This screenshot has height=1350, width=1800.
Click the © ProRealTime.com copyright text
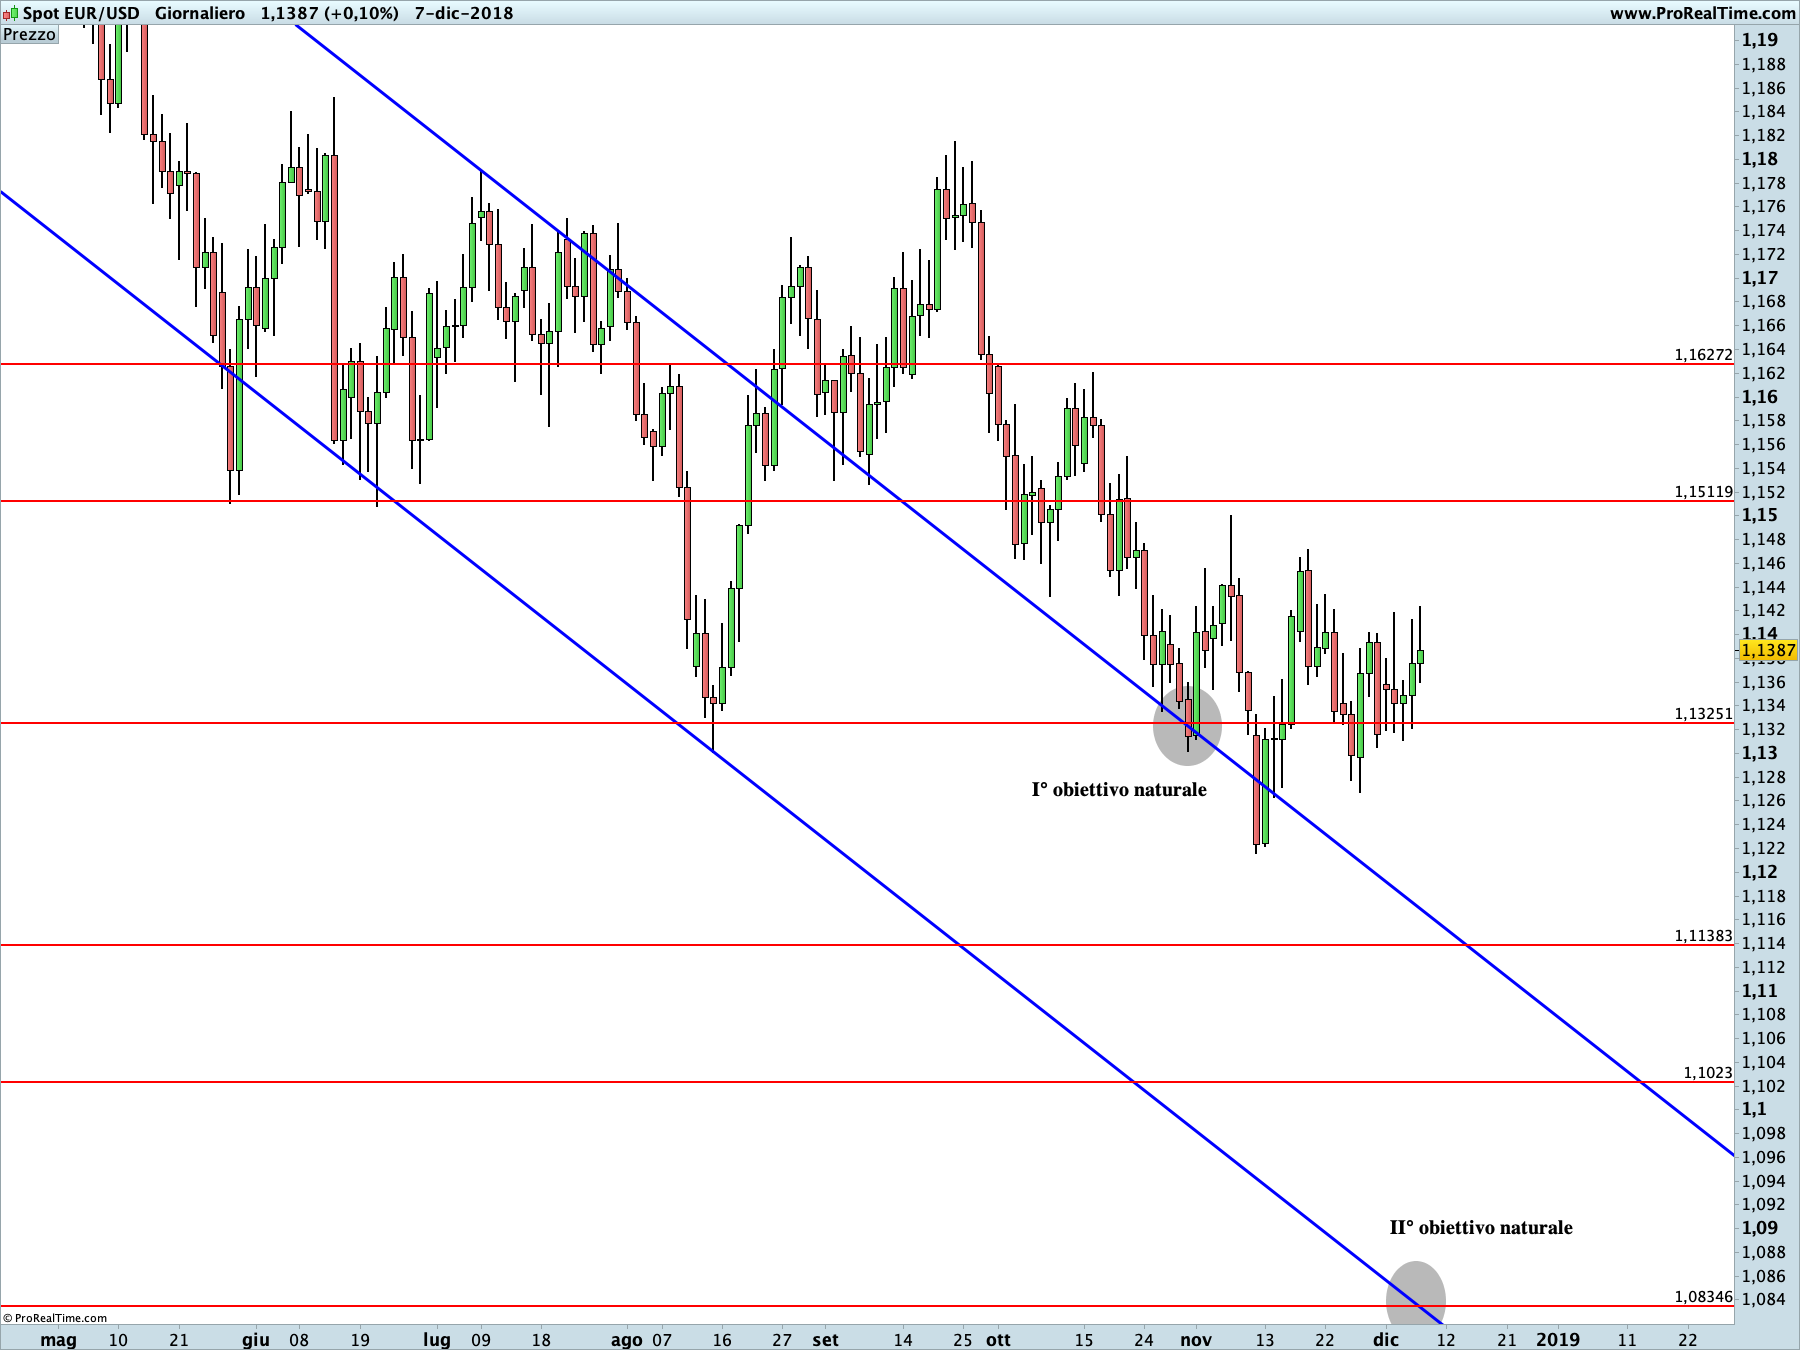pyautogui.click(x=55, y=1317)
